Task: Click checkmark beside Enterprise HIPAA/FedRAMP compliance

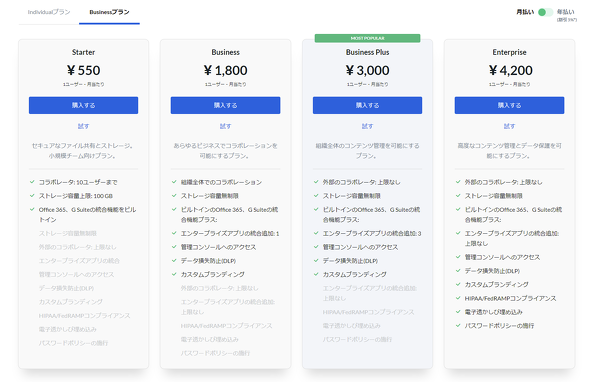Action: (458, 298)
